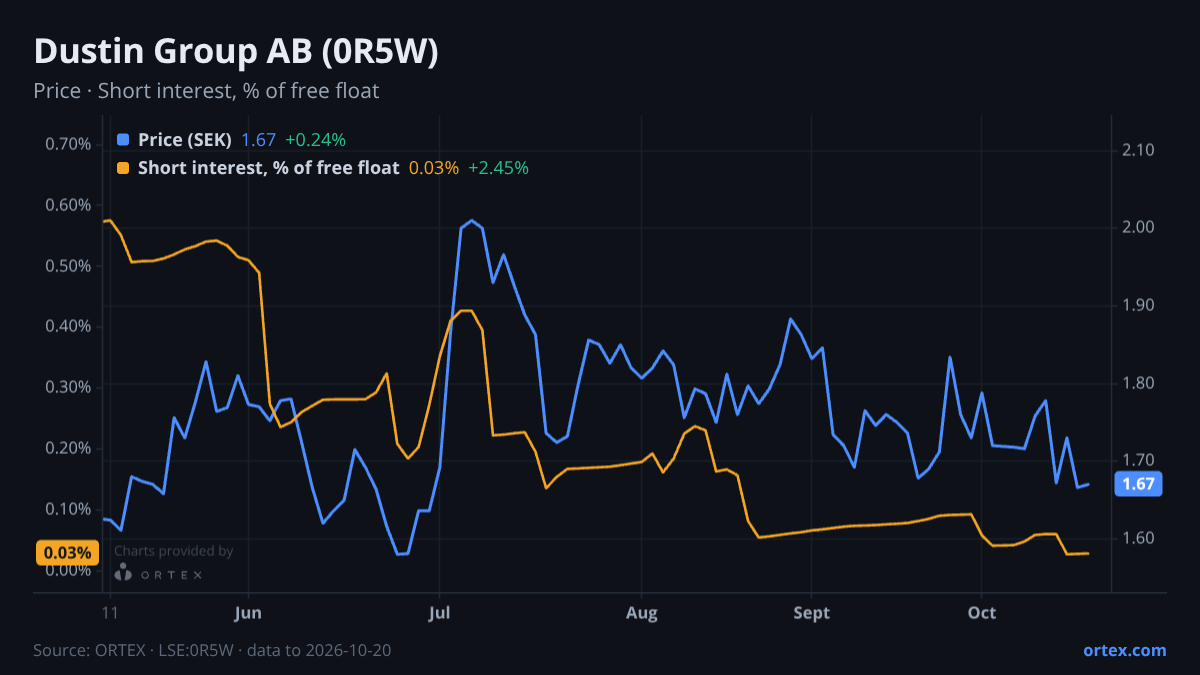Screen dimensions: 1200x675
Task: Click the Source: ORTEX footer text
Action: [212, 650]
